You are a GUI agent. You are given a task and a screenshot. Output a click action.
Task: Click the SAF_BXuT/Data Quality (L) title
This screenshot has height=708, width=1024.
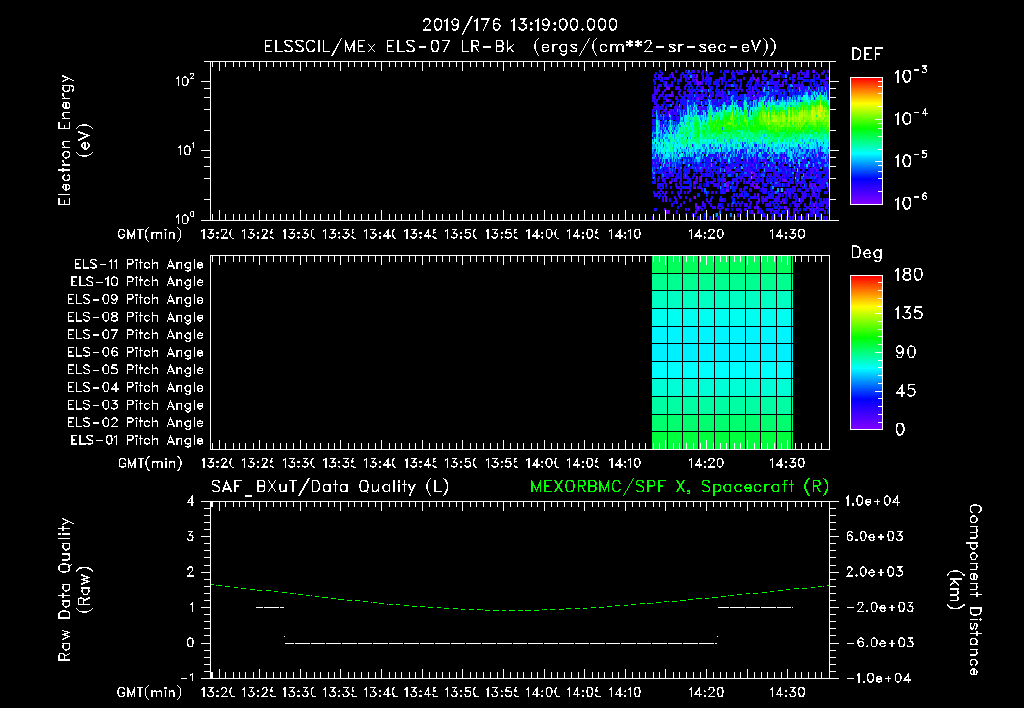(x=330, y=487)
